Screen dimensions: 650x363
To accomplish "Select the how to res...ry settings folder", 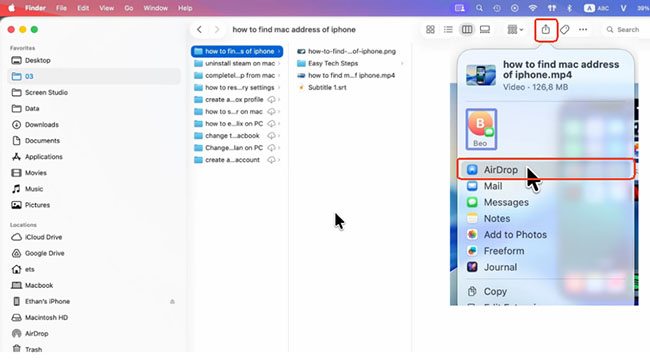I will tap(237, 87).
